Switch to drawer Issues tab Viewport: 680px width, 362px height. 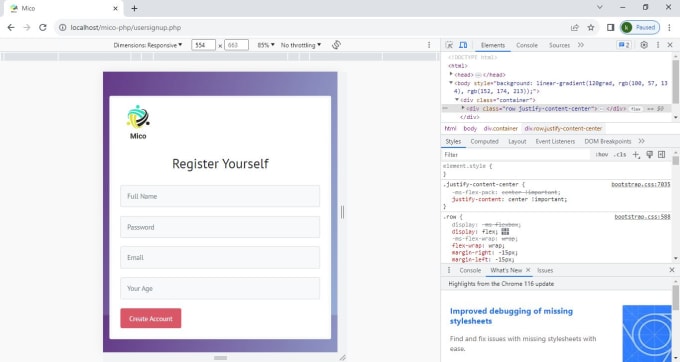click(545, 270)
